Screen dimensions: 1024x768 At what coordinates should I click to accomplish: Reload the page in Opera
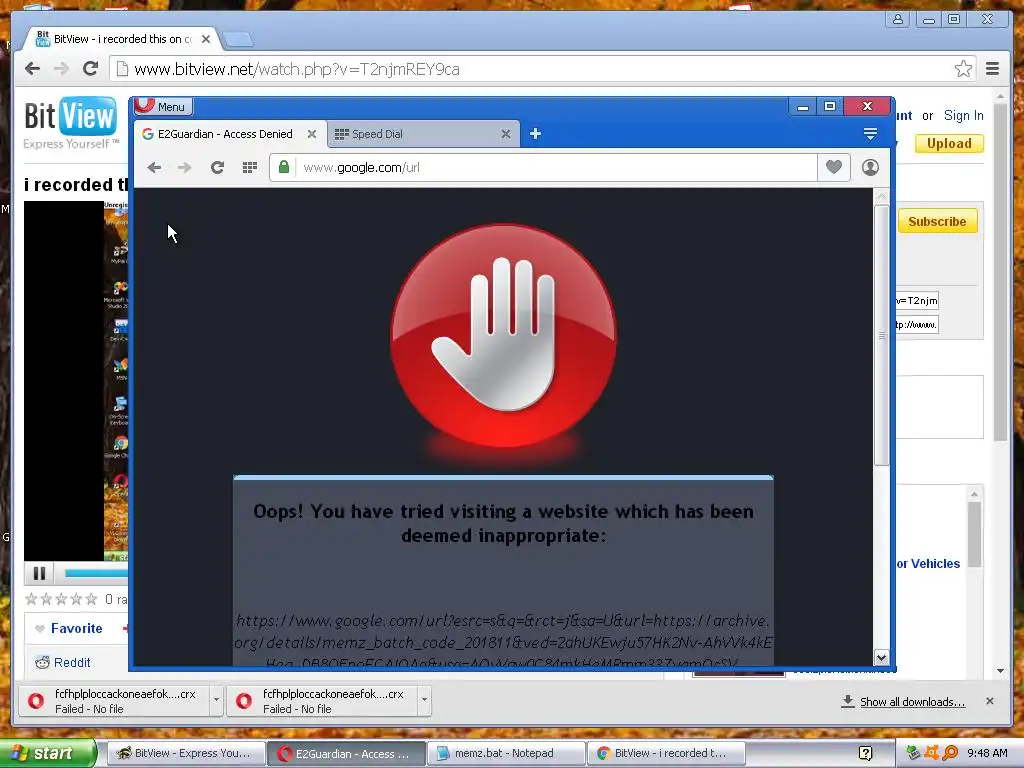pyautogui.click(x=217, y=168)
